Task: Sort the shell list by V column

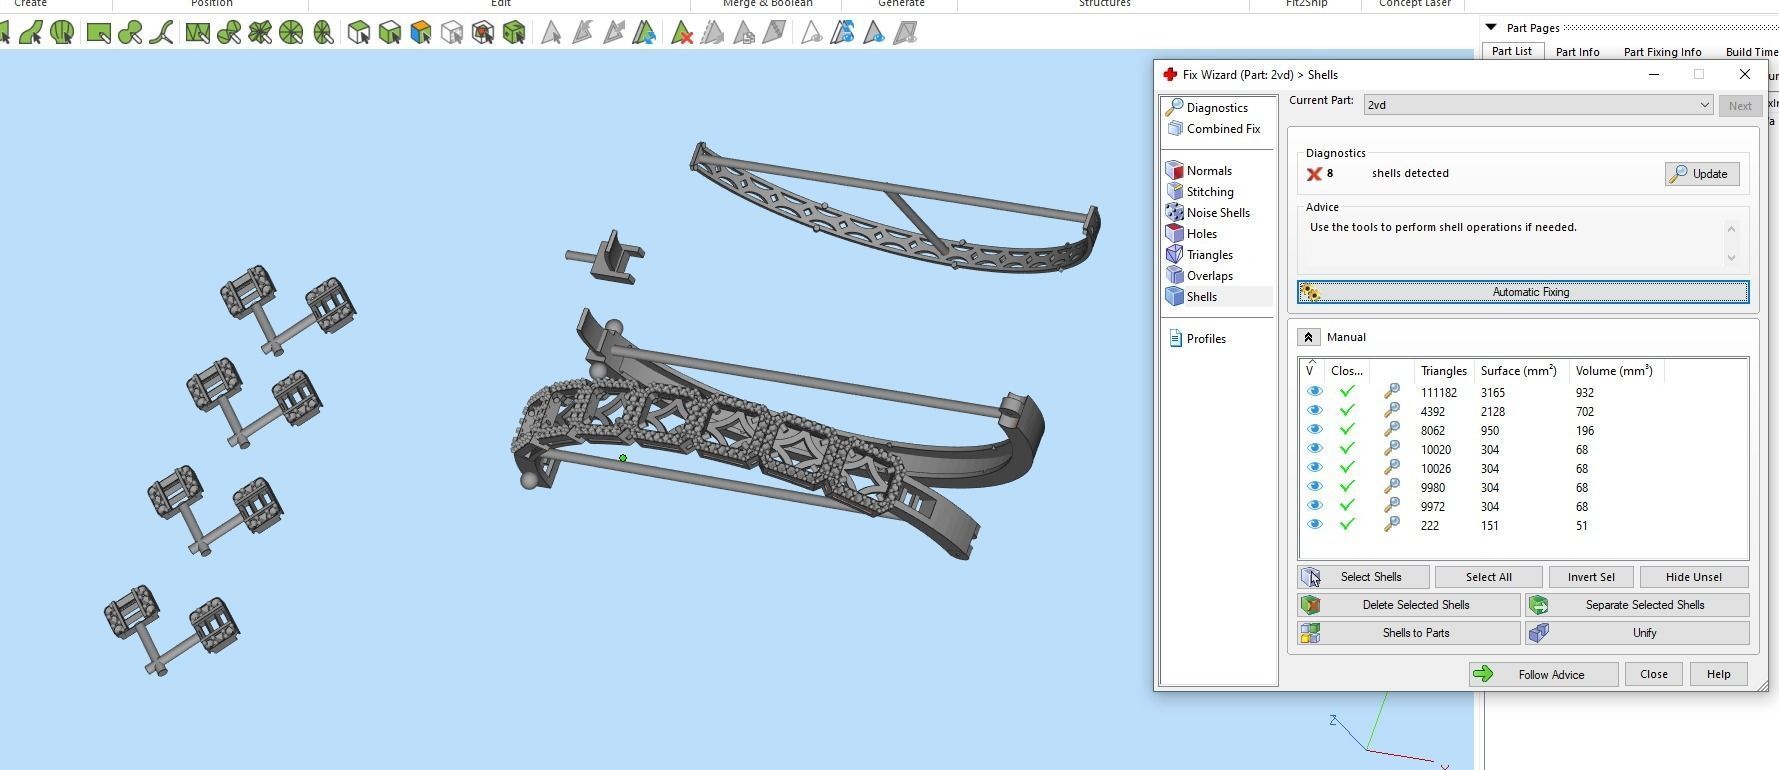Action: [x=1311, y=370]
